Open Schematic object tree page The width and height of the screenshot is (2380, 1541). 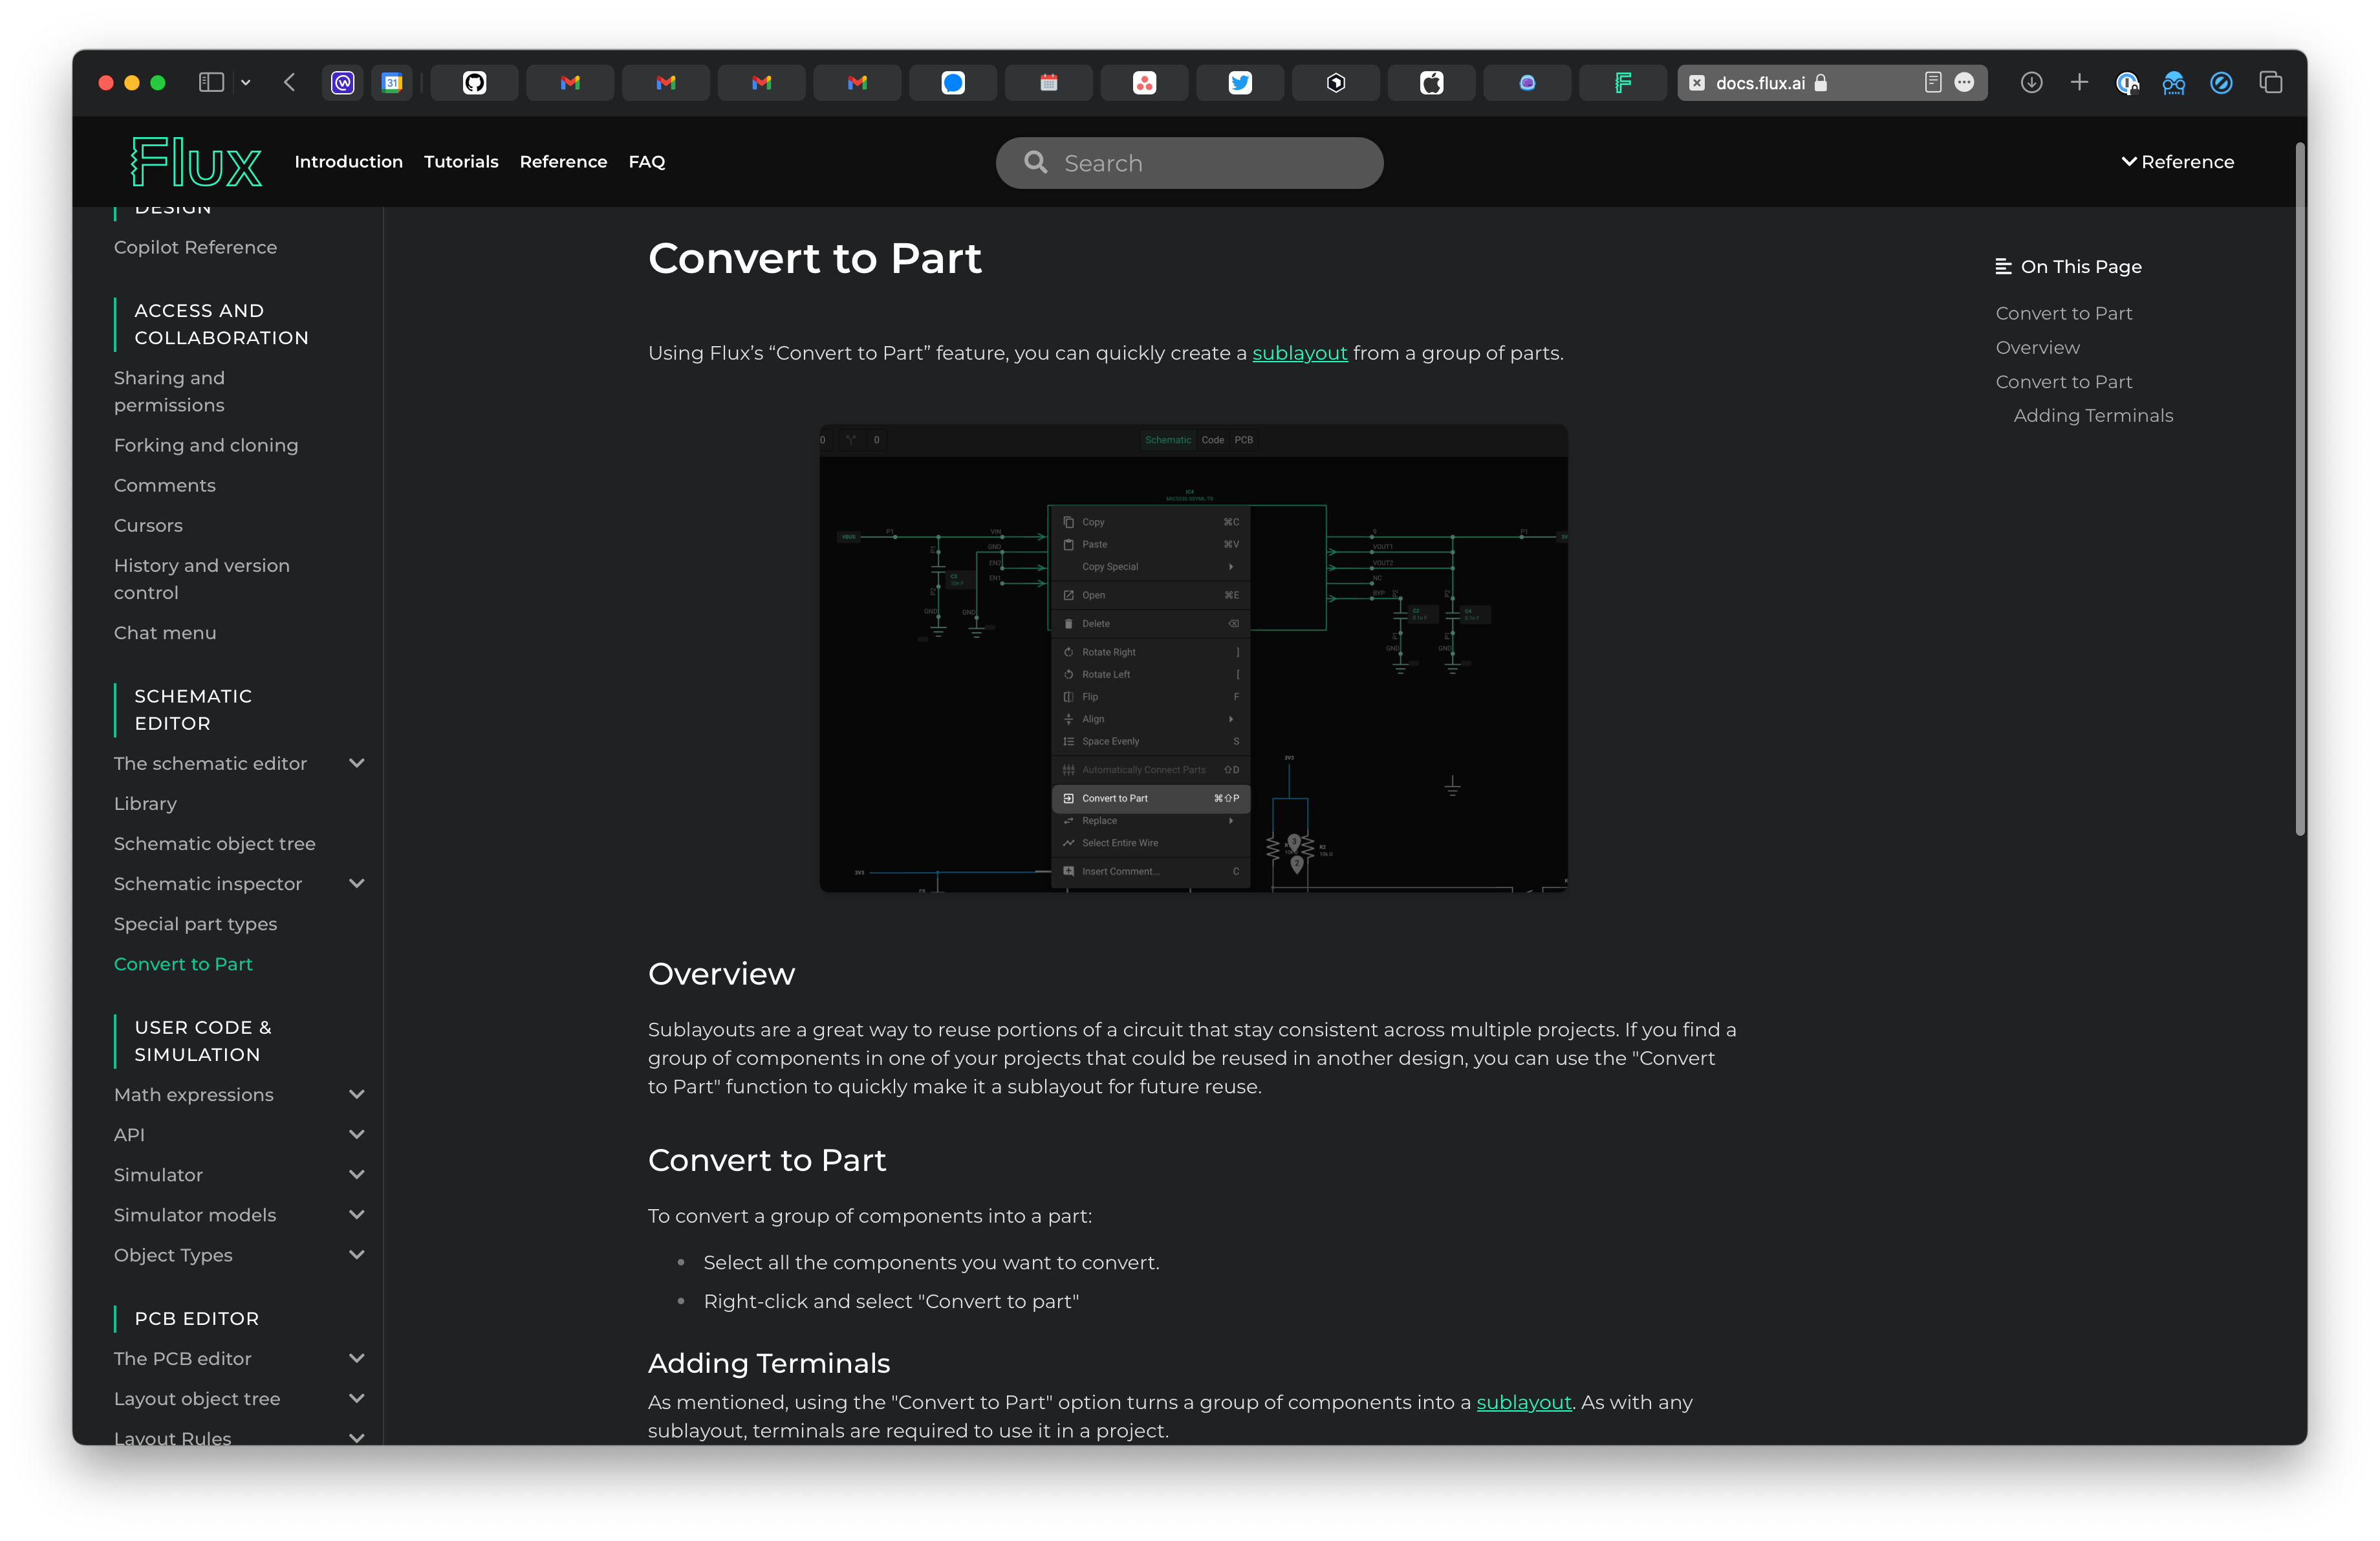point(214,843)
